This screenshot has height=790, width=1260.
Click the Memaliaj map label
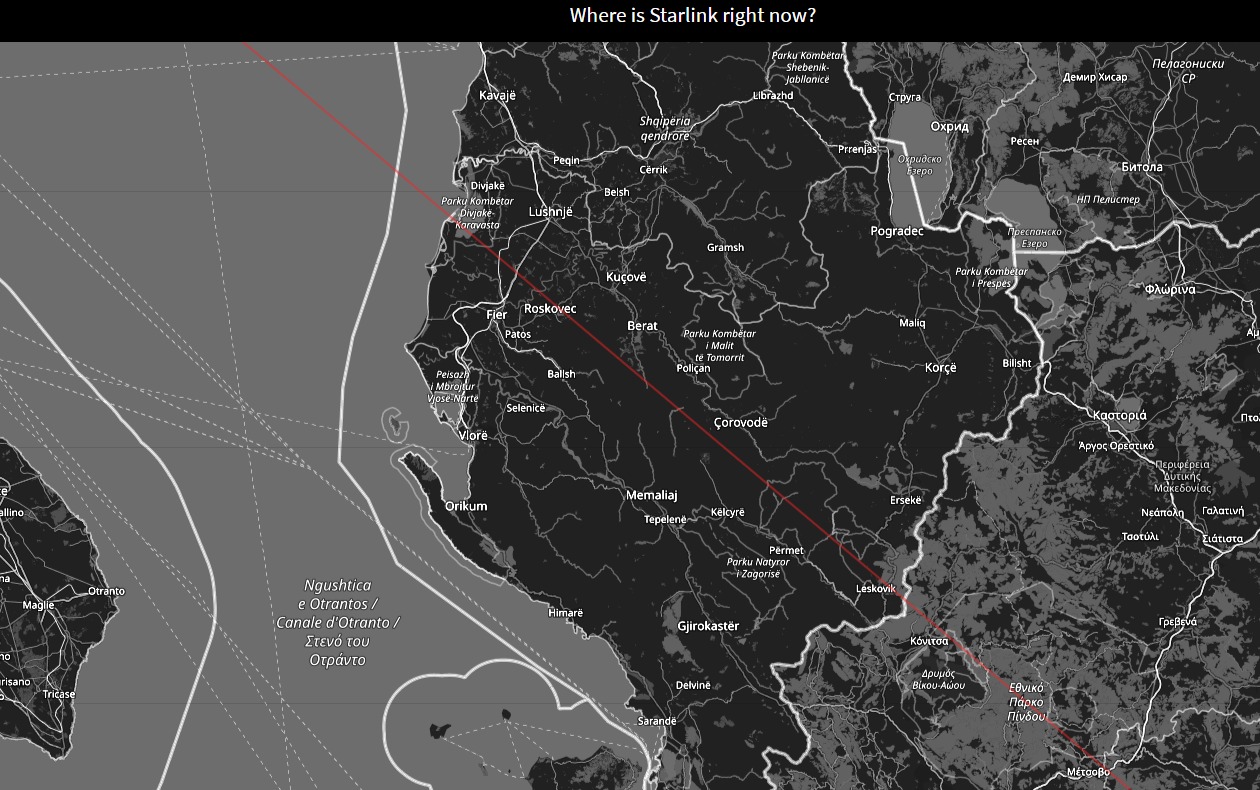tap(651, 496)
